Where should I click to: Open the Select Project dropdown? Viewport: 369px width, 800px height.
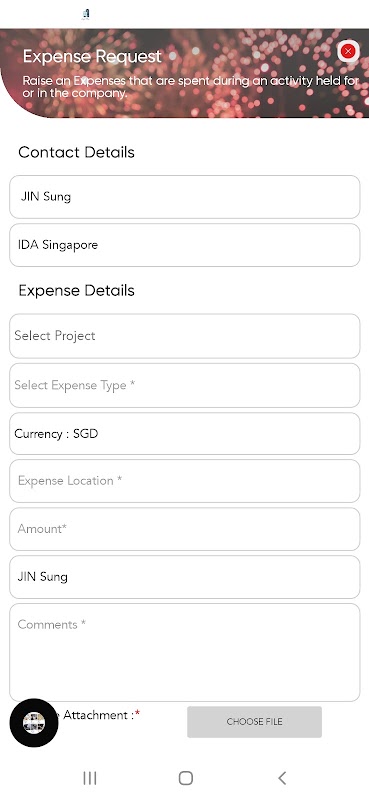pyautogui.click(x=185, y=336)
